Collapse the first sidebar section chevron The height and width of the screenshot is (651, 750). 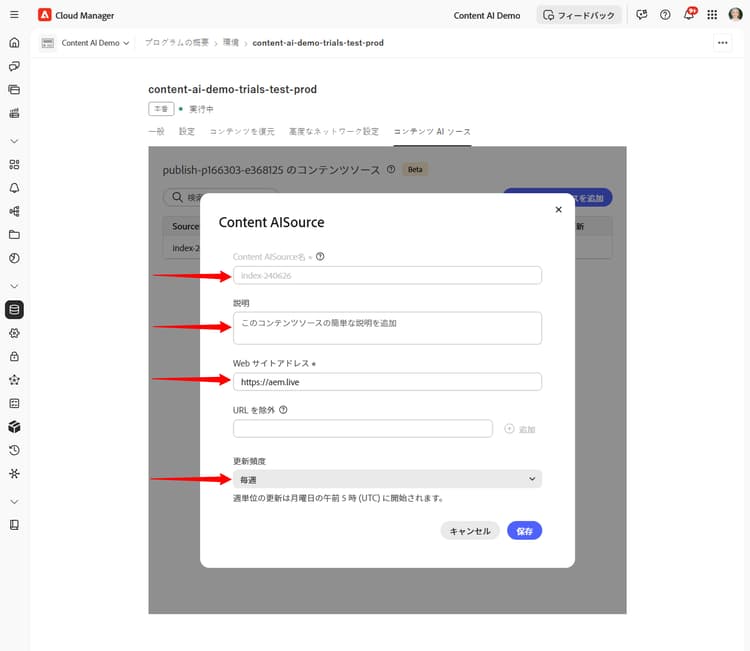click(x=14, y=141)
